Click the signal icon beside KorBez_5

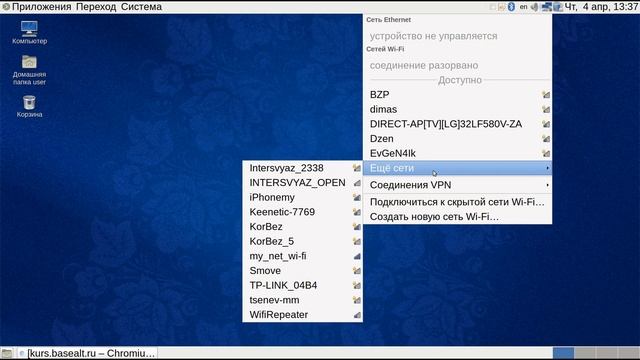point(357,241)
